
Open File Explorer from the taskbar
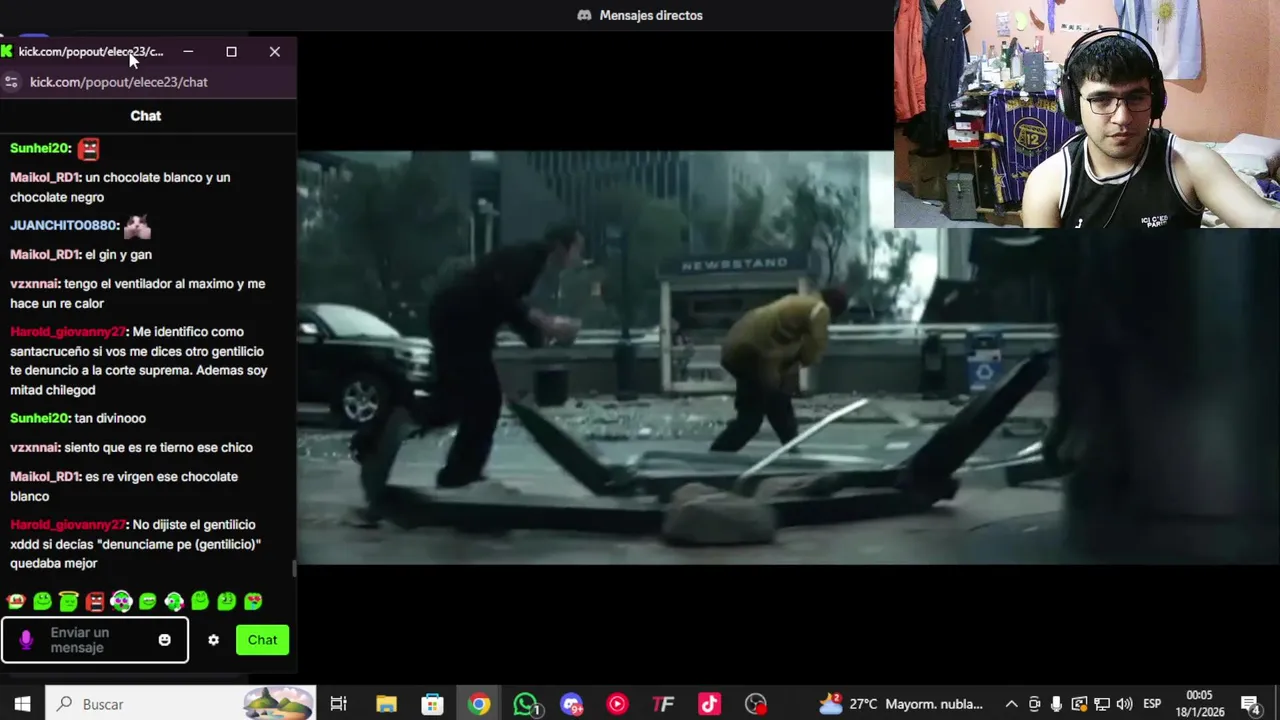click(386, 704)
